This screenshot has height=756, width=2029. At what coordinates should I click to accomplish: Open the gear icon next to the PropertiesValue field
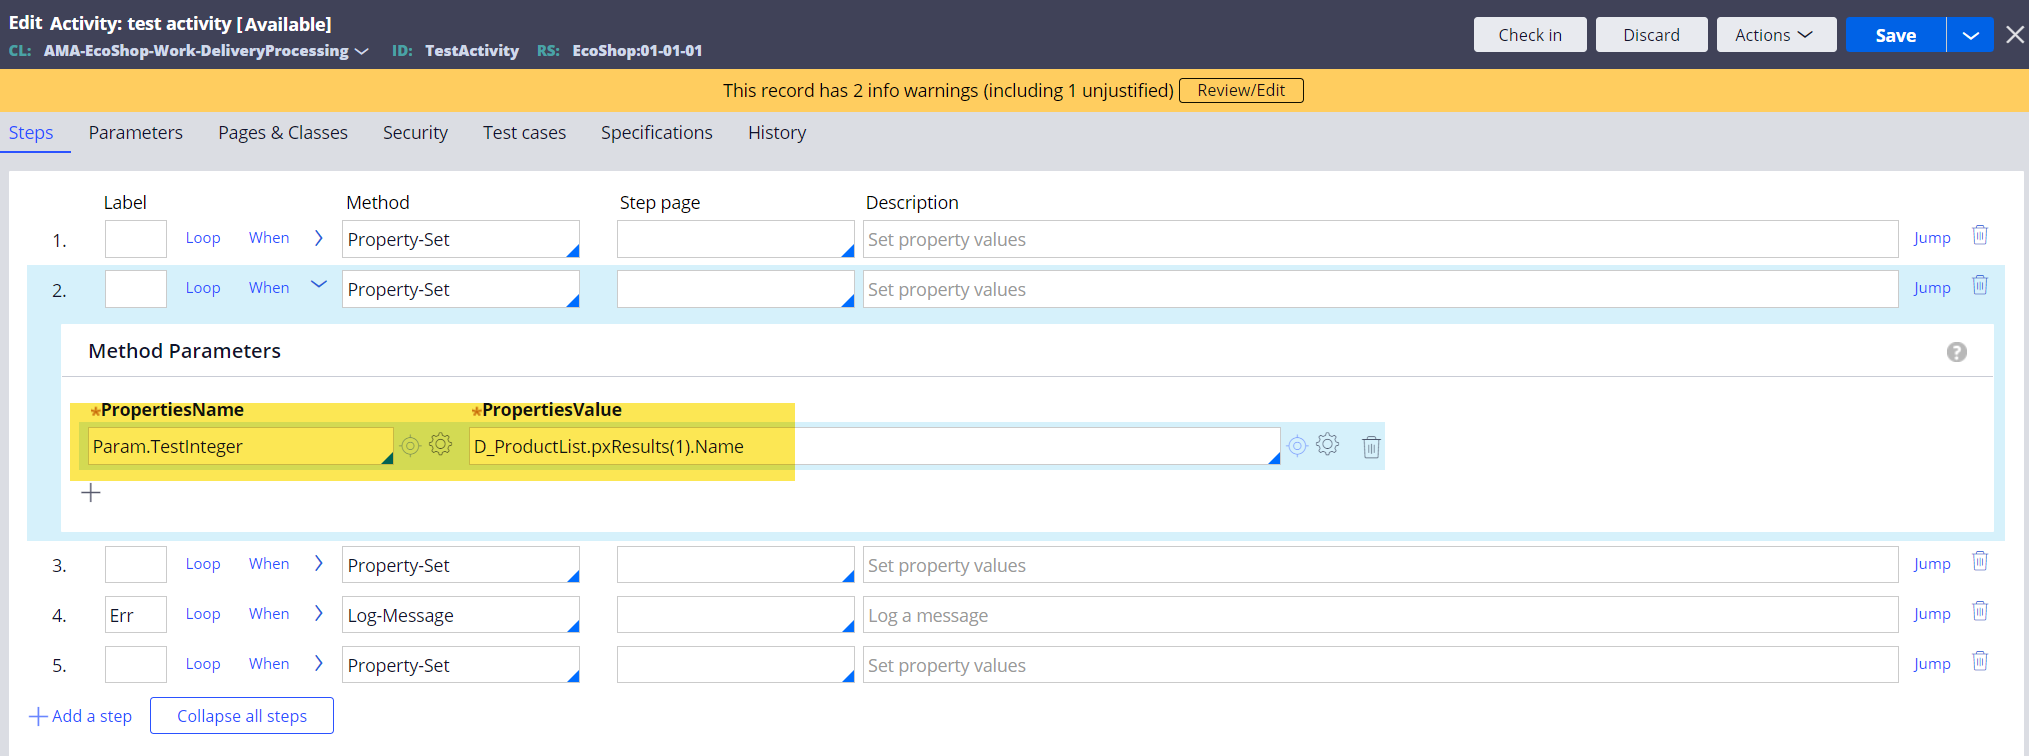pos(1328,444)
